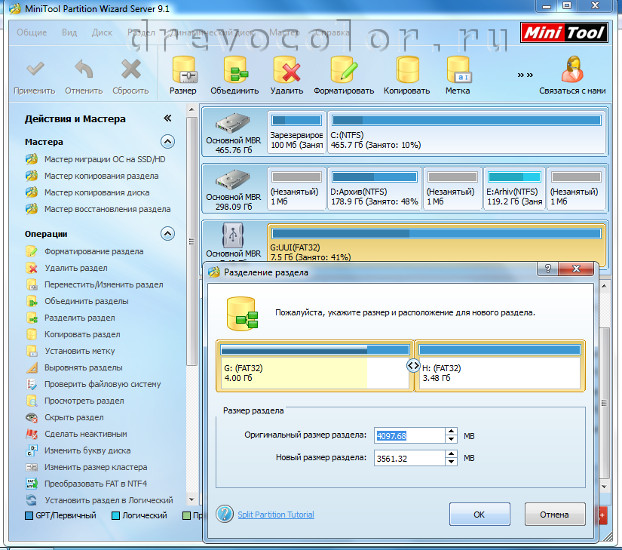Click the Применить (Apply) toolbar icon
This screenshot has height=550, width=622.
35,70
